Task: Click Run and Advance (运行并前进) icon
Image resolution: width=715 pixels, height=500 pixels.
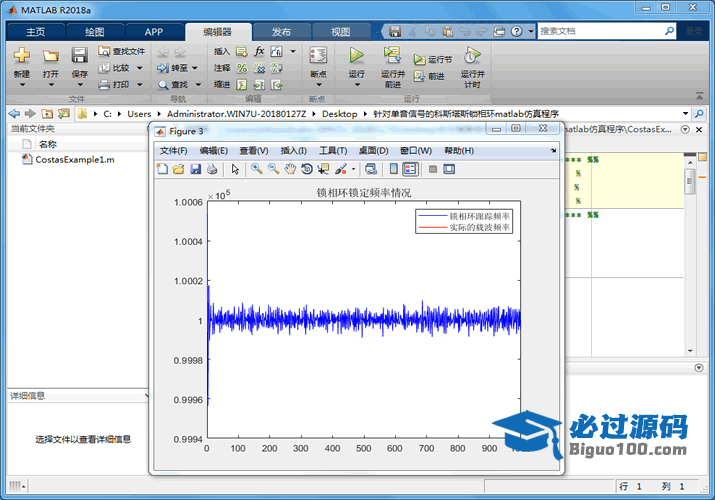Action: click(x=392, y=55)
